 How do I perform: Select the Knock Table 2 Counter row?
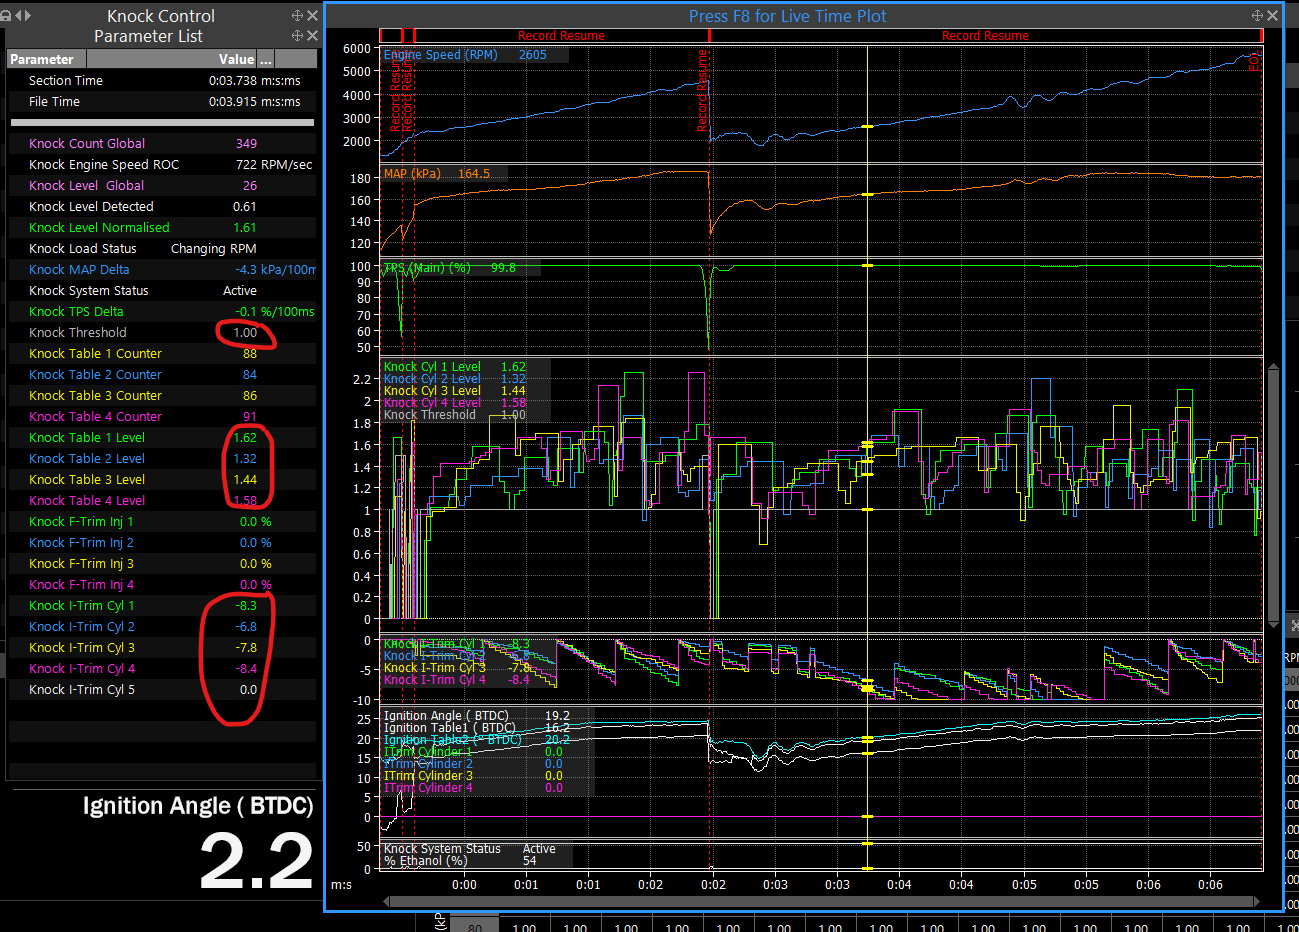tap(162, 374)
